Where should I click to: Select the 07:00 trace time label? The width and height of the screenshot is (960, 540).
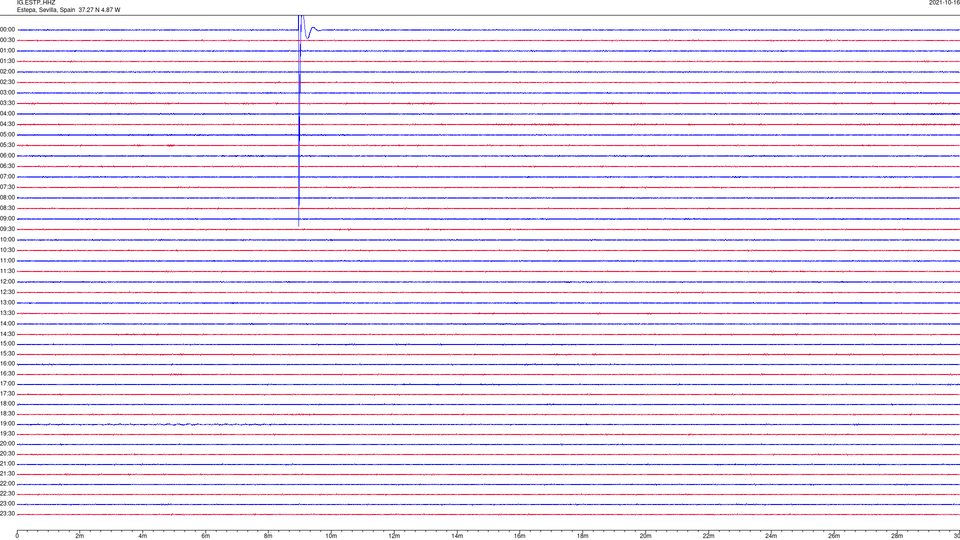(x=7, y=177)
